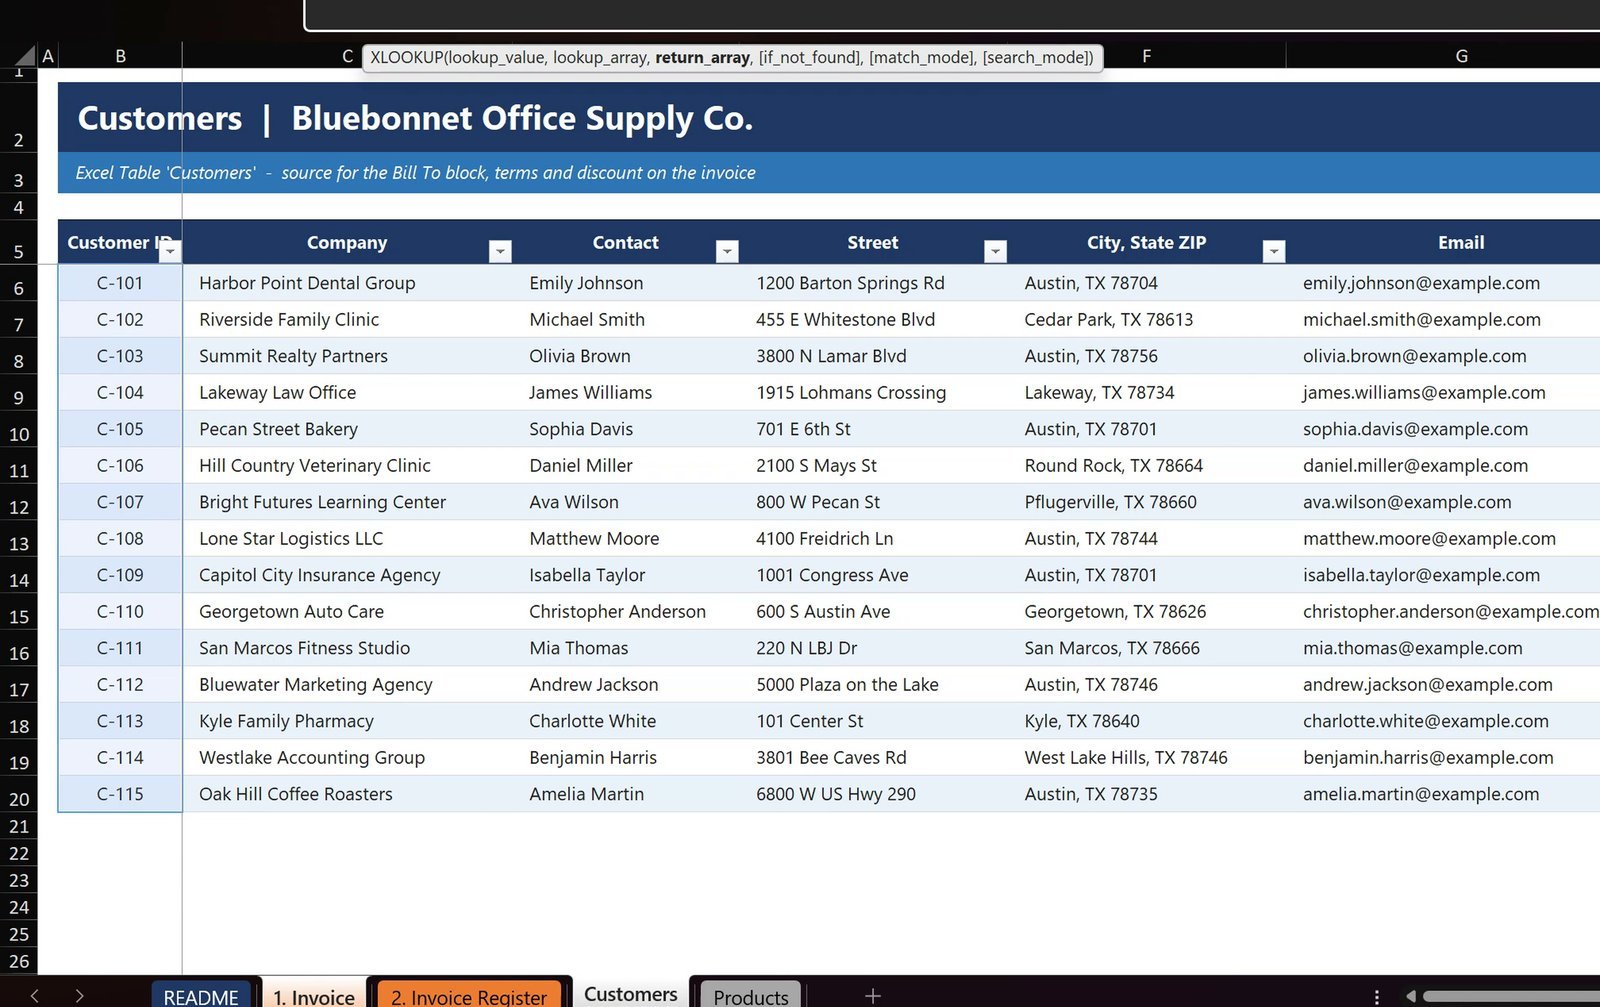Click the Lone Star Logistics LLC cell
Image resolution: width=1600 pixels, height=1007 pixels.
[348, 538]
